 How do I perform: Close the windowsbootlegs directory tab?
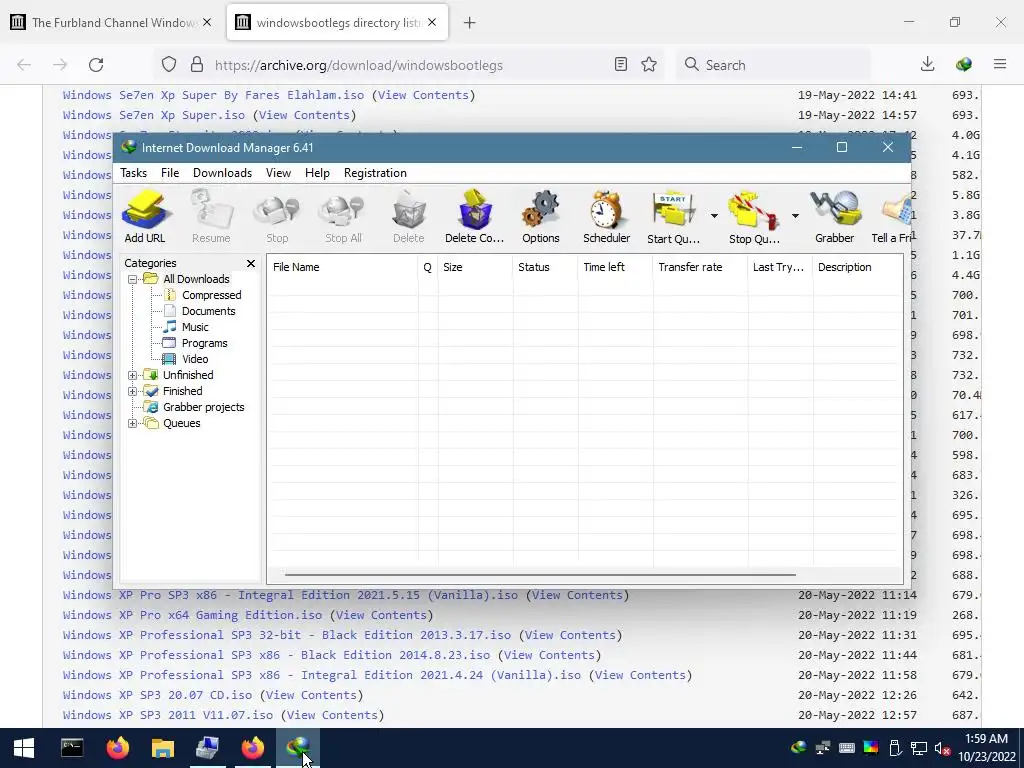432,22
